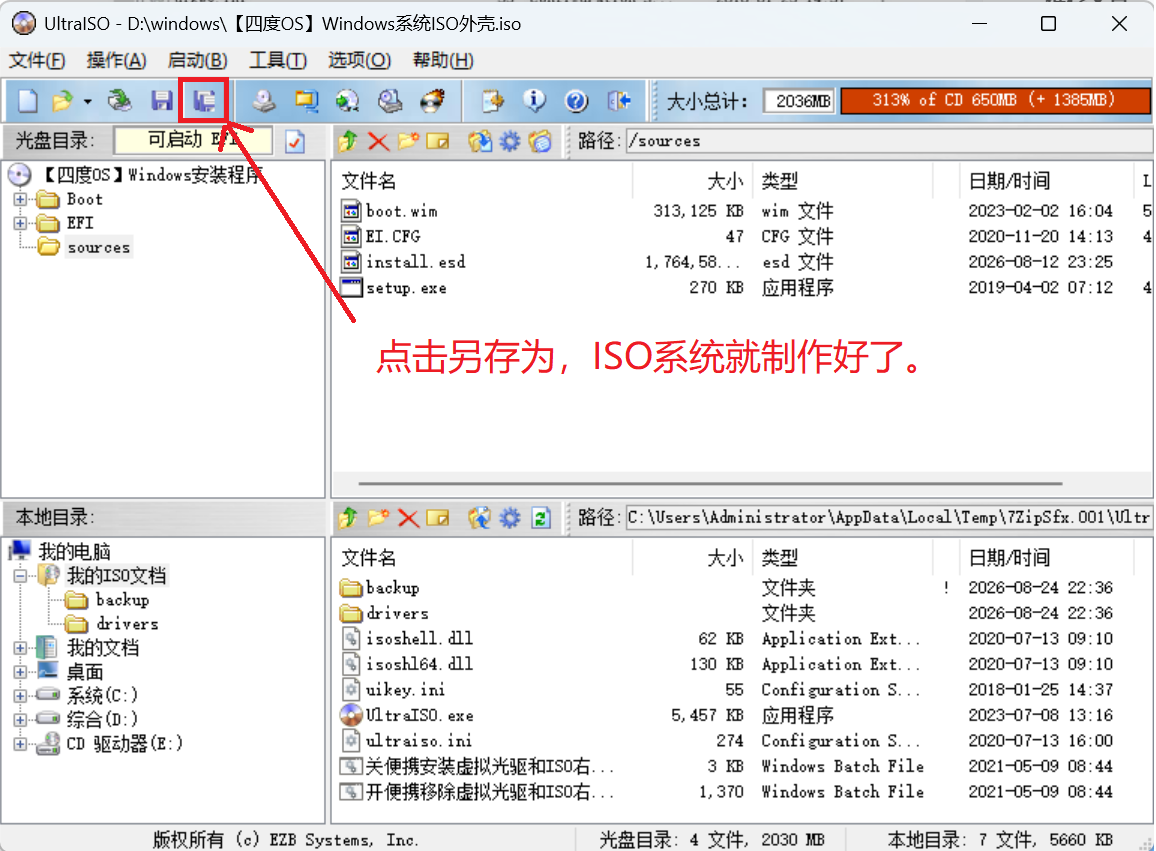1156x851 pixels.
Task: Open the 工具(T) menu
Action: (277, 60)
